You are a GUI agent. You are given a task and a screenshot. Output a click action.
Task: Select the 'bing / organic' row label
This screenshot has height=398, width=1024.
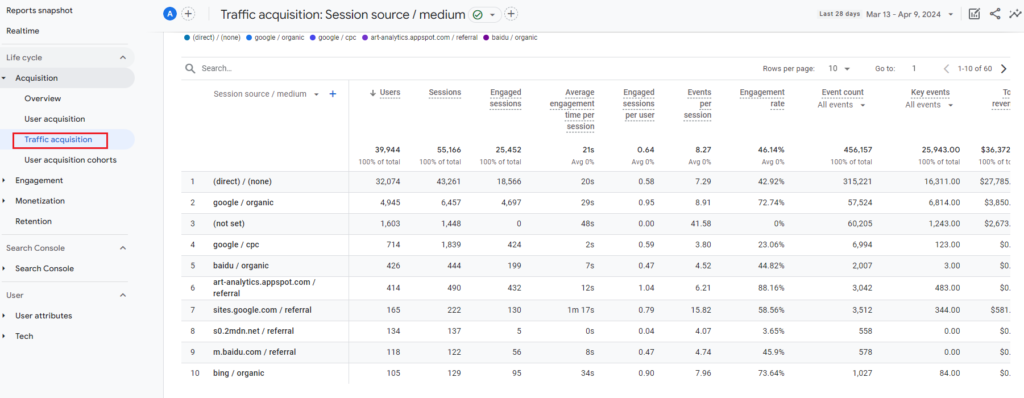tap(238, 373)
